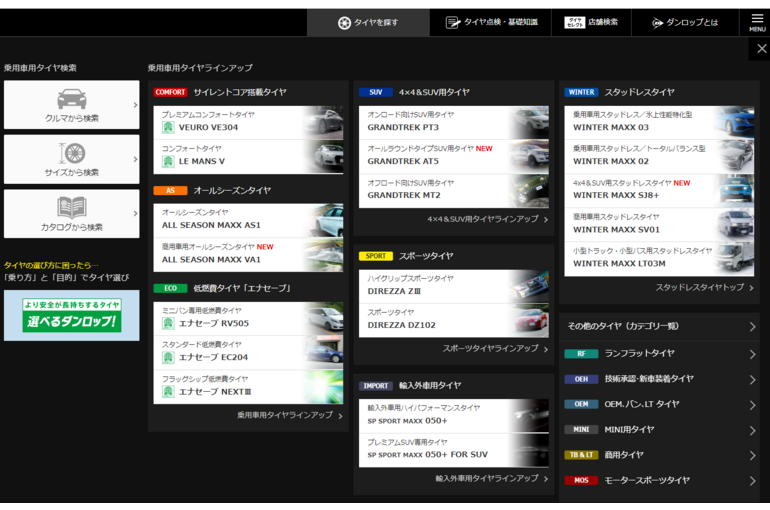Viewport: 770px width, 510px height.
Task: Open WINTER MAXX LT03M tire card
Action: point(659,259)
